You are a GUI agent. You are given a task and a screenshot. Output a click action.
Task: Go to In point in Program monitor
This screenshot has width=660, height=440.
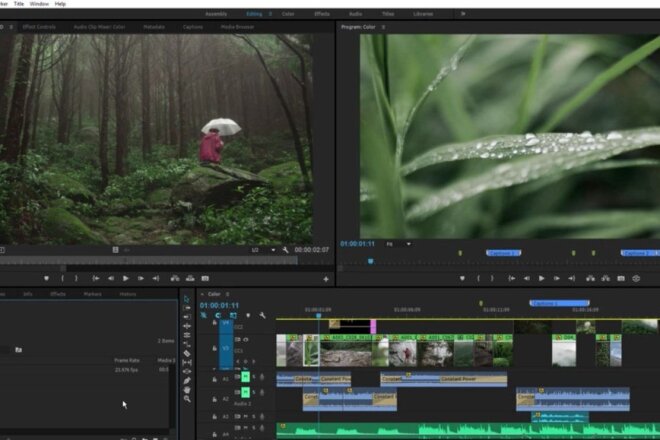511,278
